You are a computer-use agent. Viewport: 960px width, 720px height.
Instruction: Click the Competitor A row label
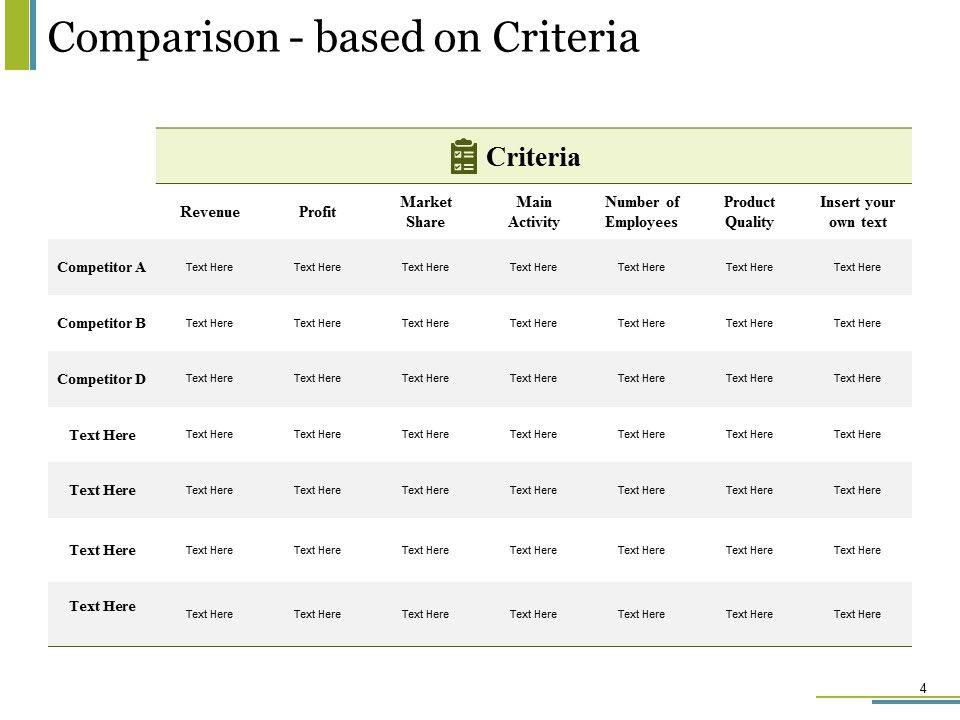[102, 267]
